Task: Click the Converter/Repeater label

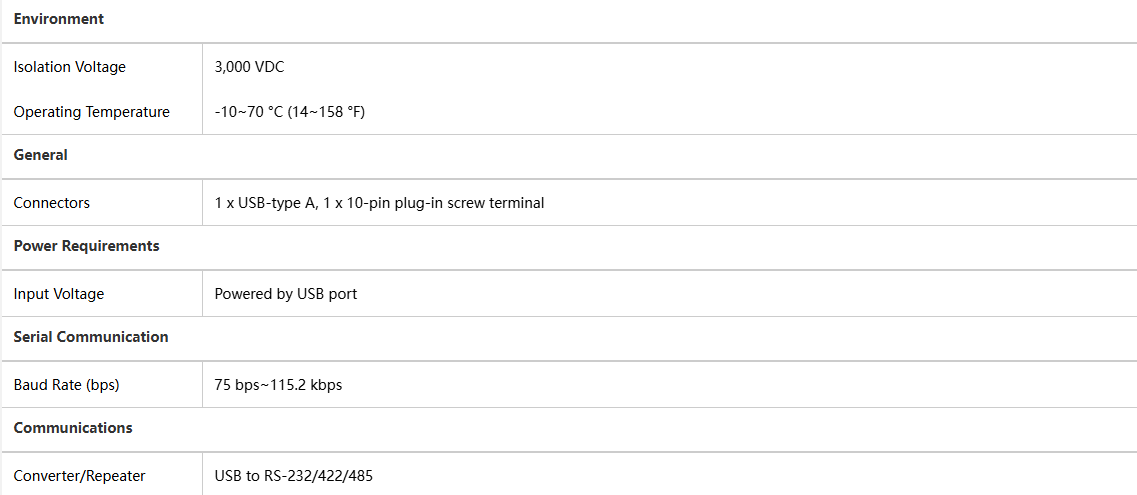Action: click(x=79, y=476)
